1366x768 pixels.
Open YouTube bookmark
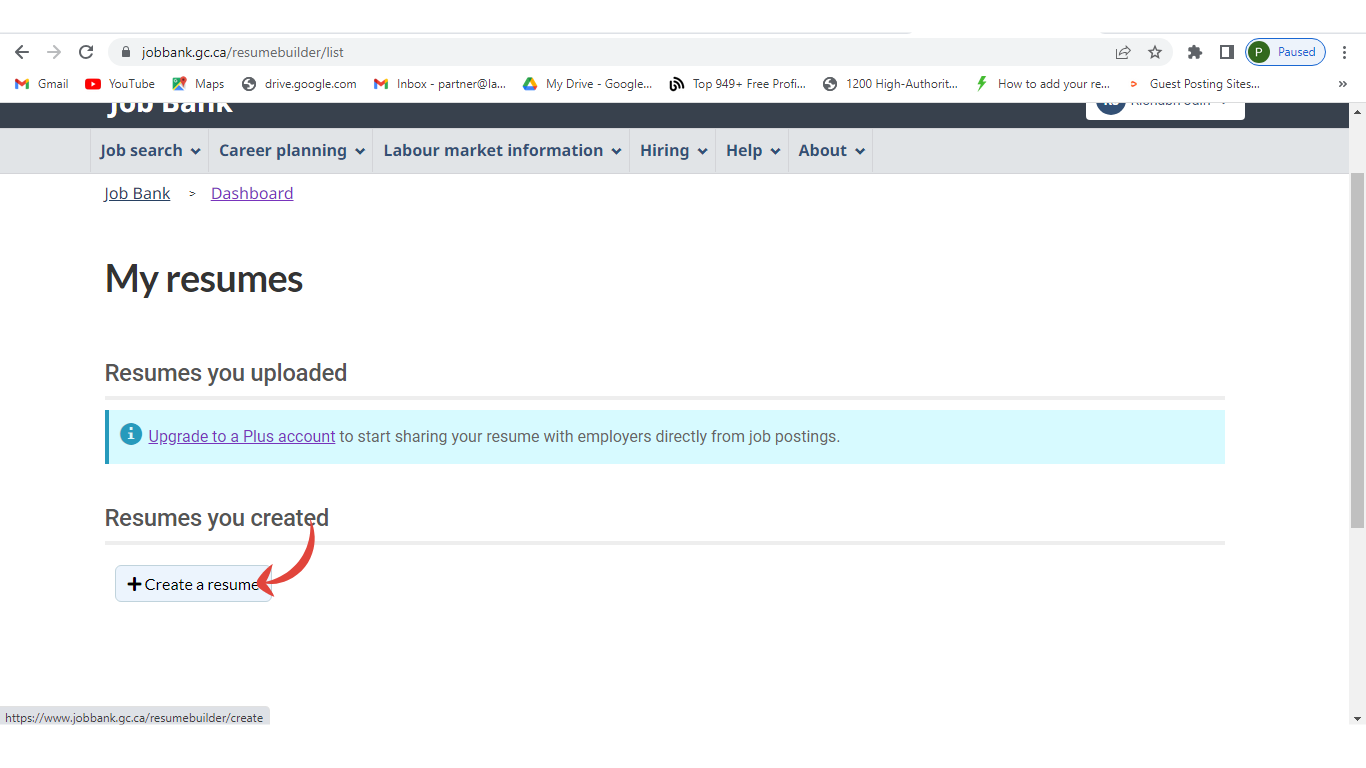click(x=120, y=84)
